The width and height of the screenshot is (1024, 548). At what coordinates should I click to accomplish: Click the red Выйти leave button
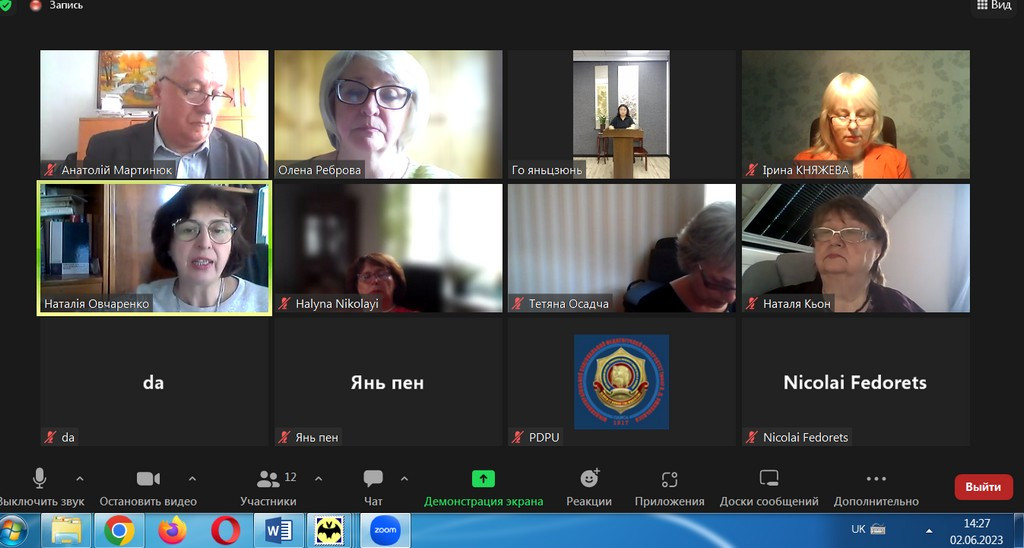coord(984,487)
